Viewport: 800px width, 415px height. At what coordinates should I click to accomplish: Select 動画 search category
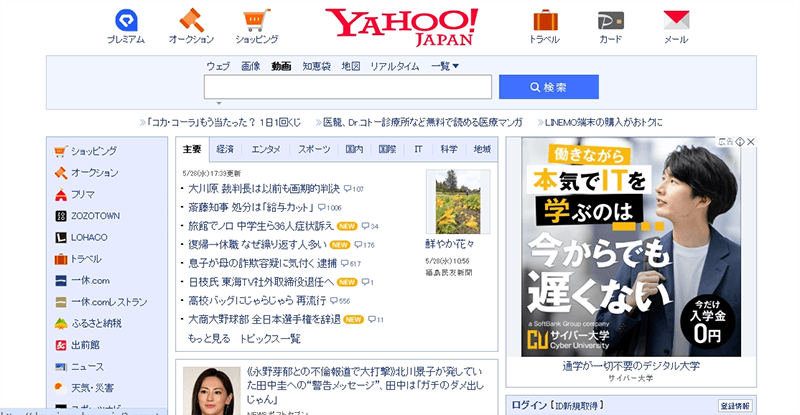[281, 66]
